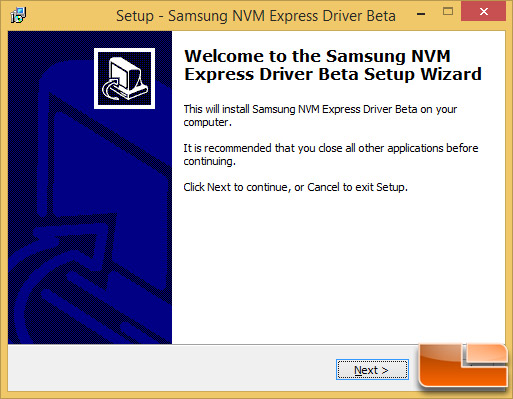Open the setup icon system menu

tap(18, 15)
